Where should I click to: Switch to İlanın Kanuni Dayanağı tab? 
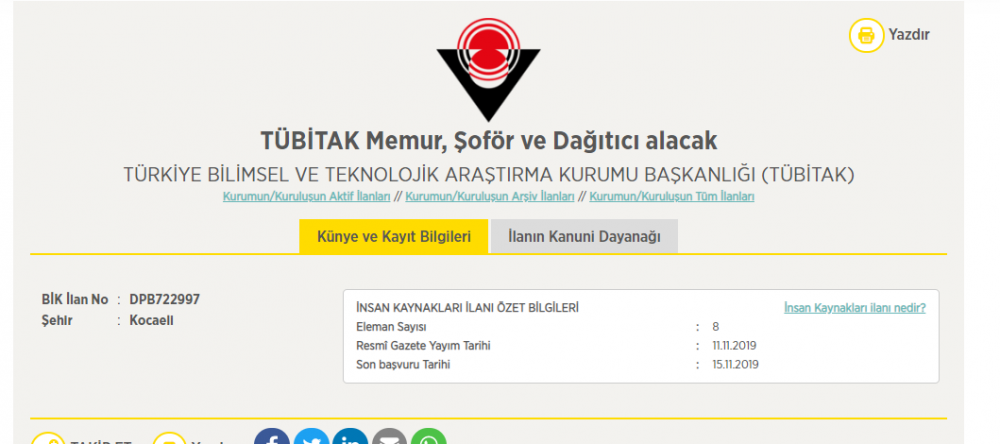584,237
